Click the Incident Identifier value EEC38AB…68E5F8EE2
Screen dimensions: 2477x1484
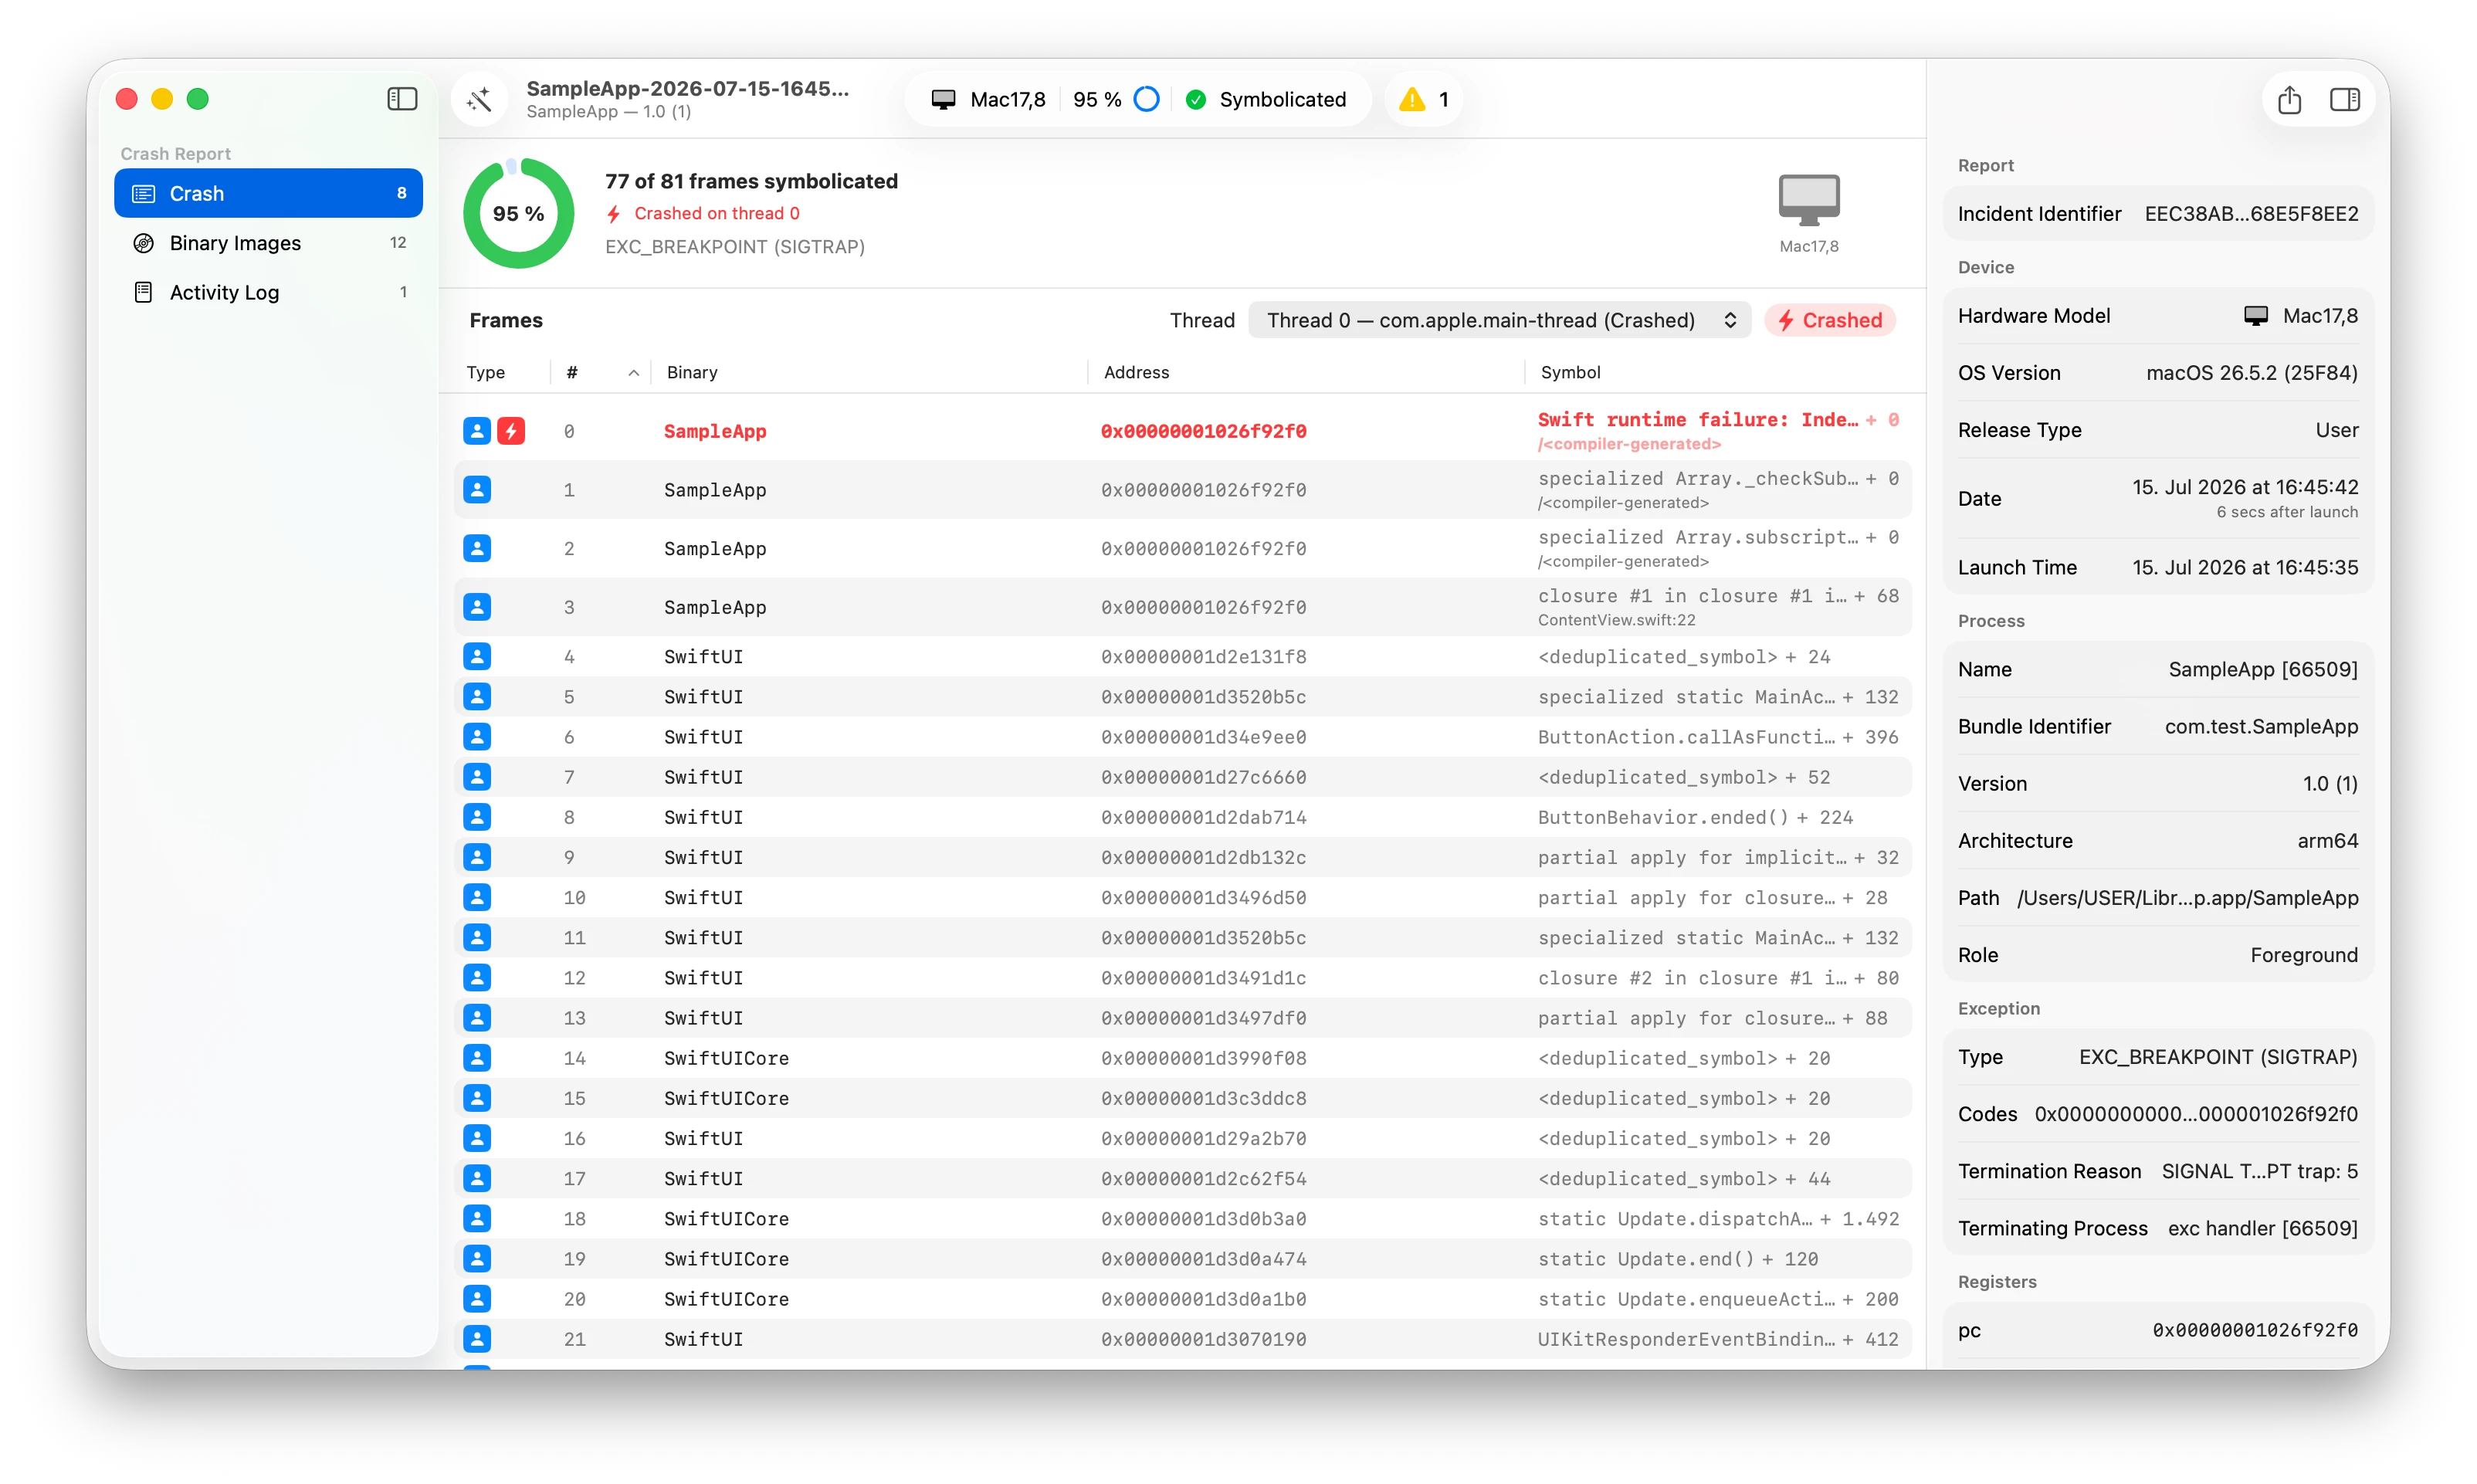tap(2251, 214)
